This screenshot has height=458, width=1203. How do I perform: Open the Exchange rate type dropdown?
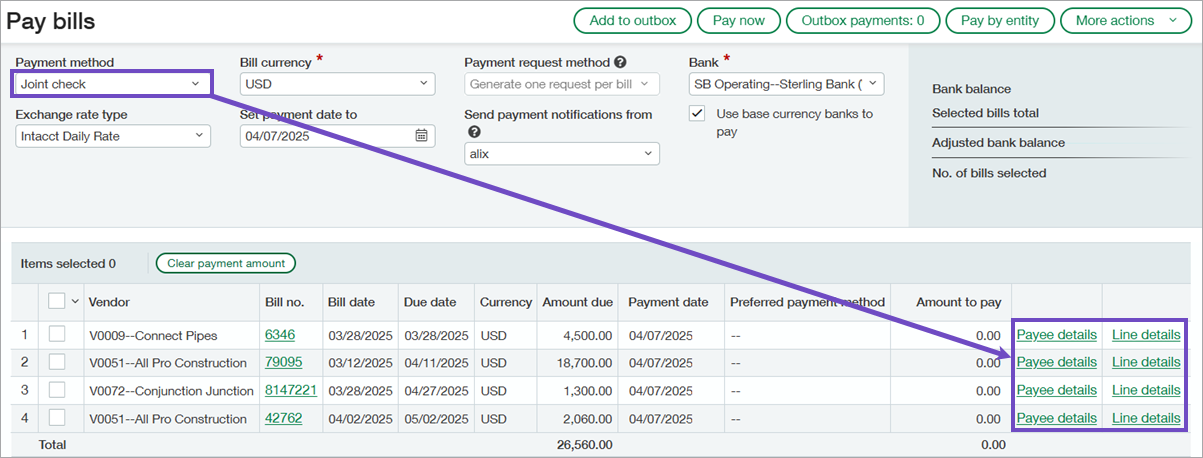click(x=113, y=136)
